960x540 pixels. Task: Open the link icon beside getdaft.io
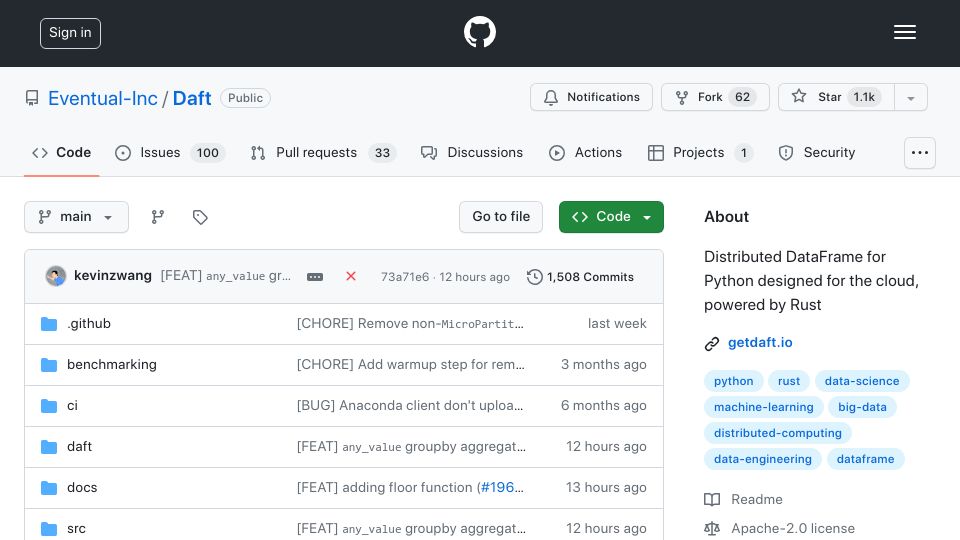711,343
